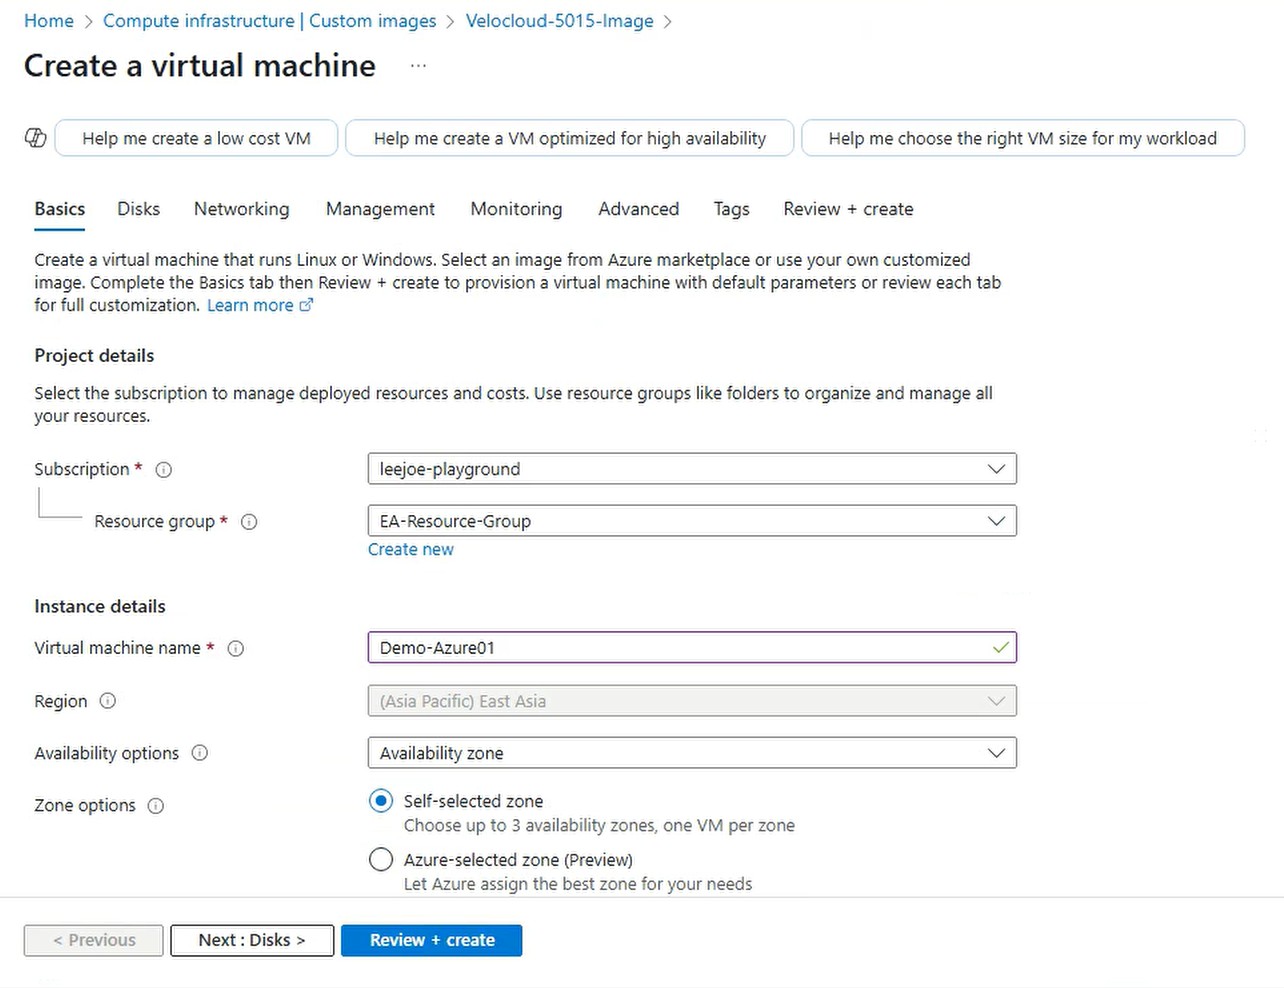1284x989 pixels.
Task: Click the Virtual machine name input field
Action: 692,648
